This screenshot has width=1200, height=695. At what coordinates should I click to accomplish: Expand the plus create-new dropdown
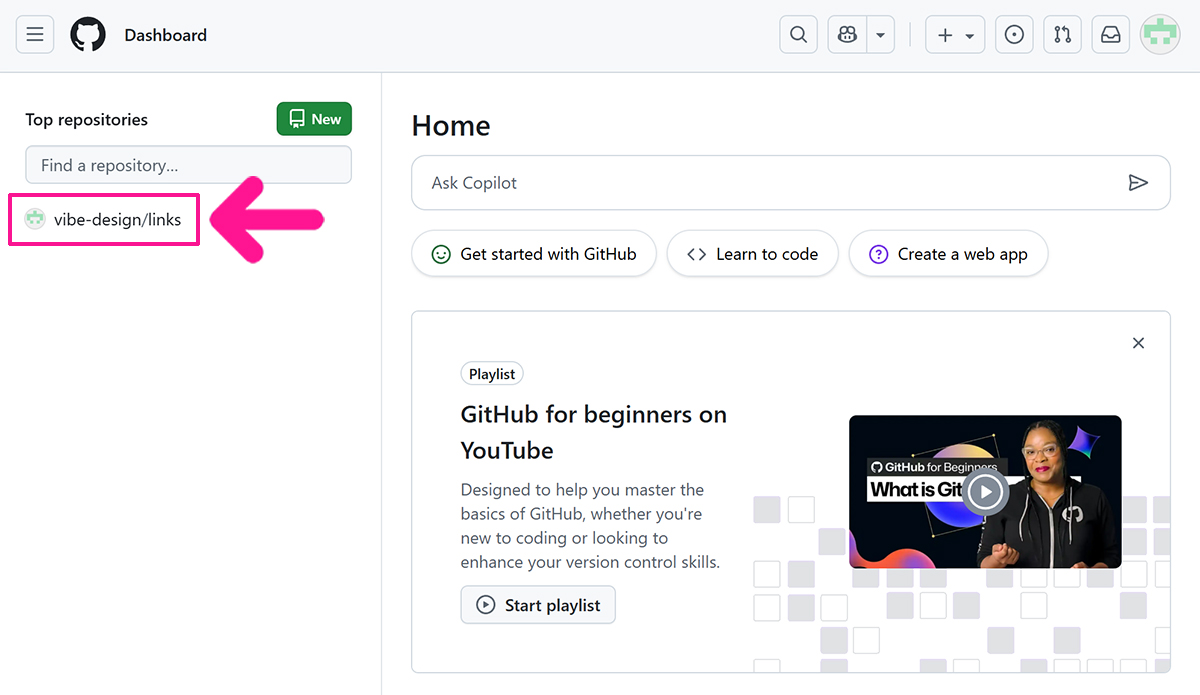point(955,35)
